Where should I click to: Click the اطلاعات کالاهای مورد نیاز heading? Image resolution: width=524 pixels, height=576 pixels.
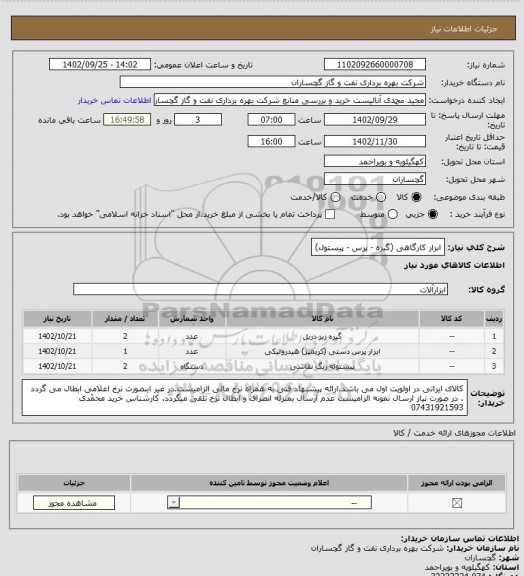tap(454, 265)
